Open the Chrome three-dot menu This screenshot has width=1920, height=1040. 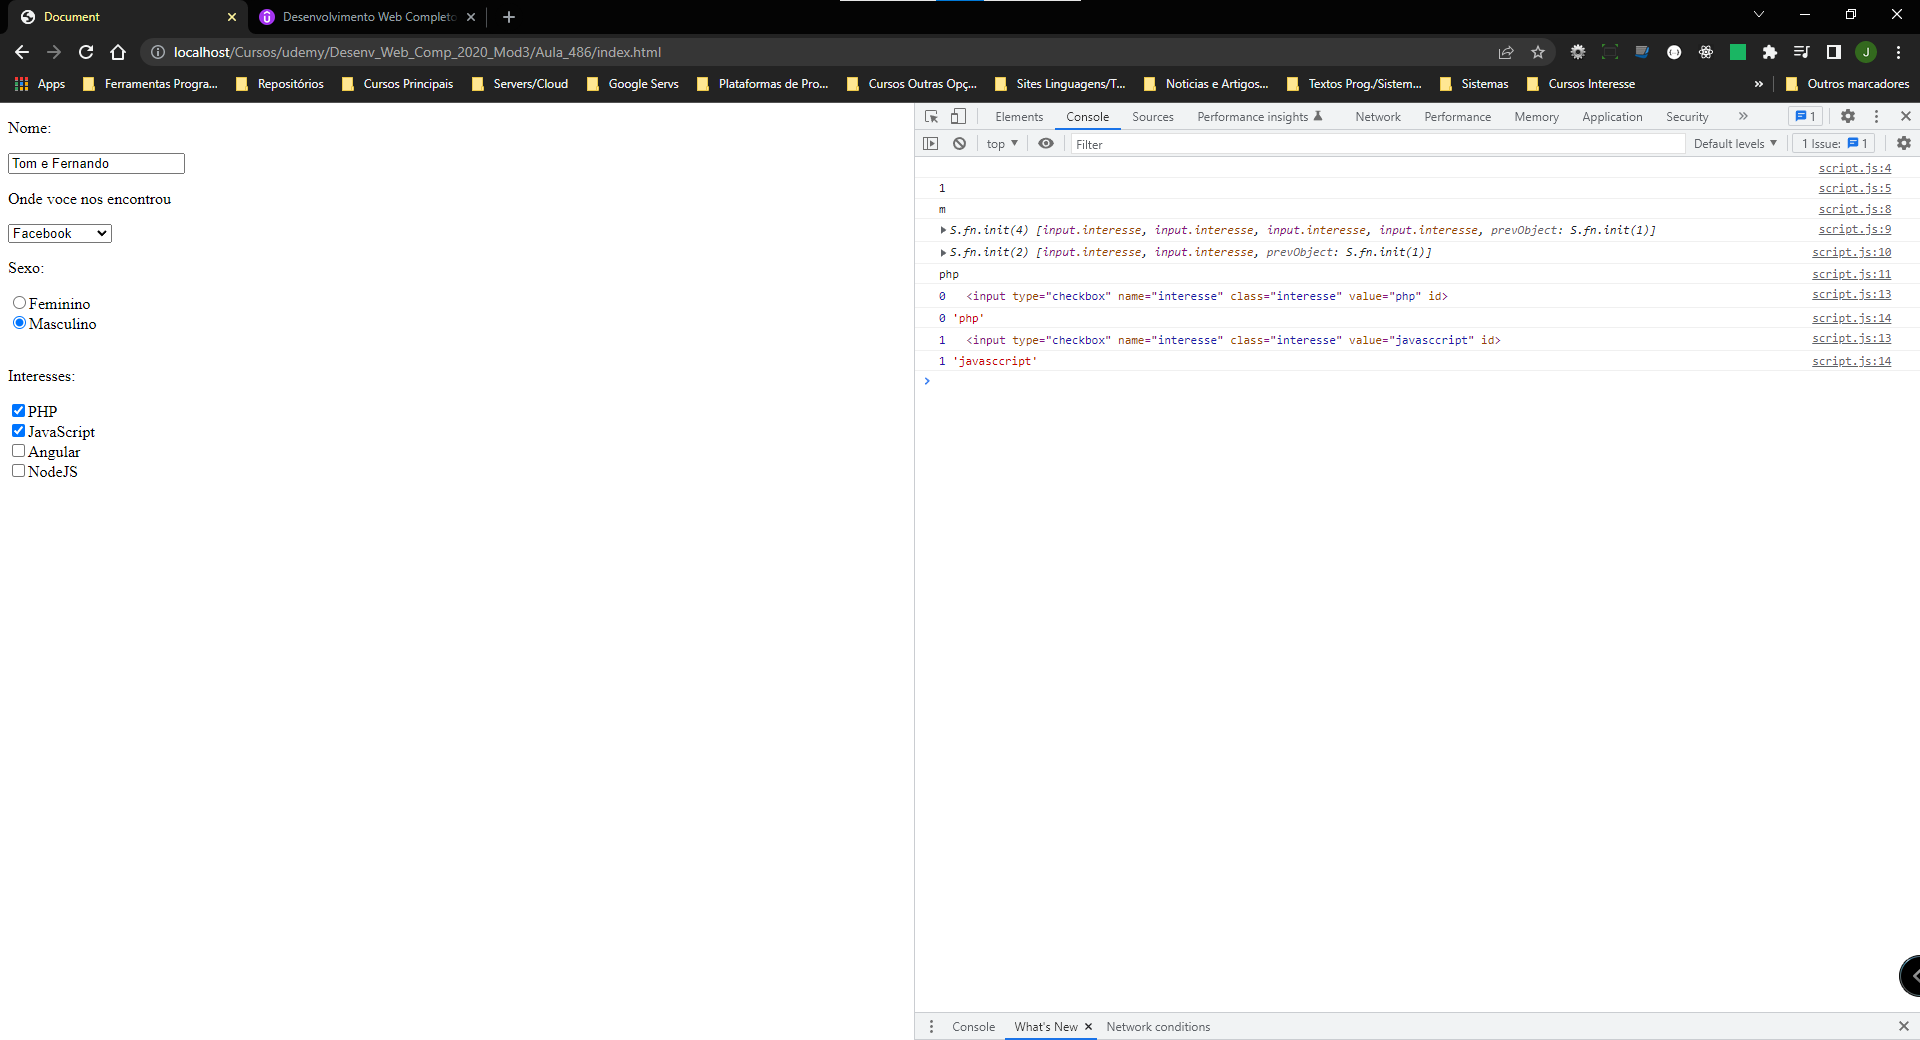pos(1898,52)
